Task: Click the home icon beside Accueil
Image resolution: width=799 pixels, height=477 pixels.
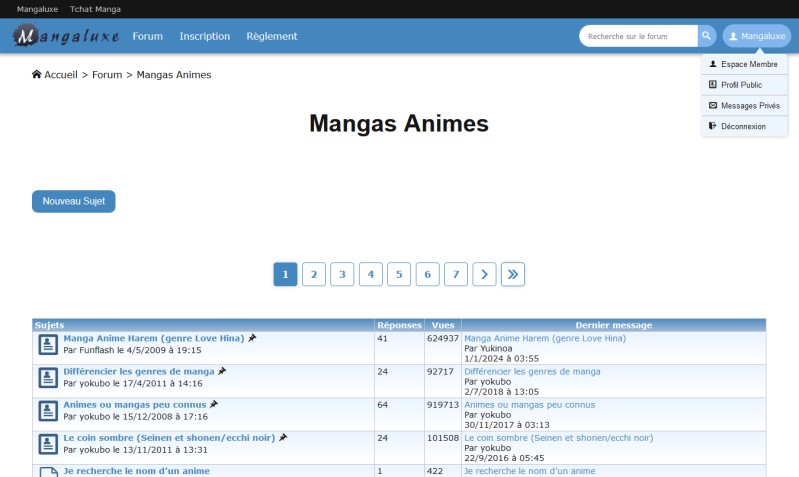Action: (x=37, y=75)
